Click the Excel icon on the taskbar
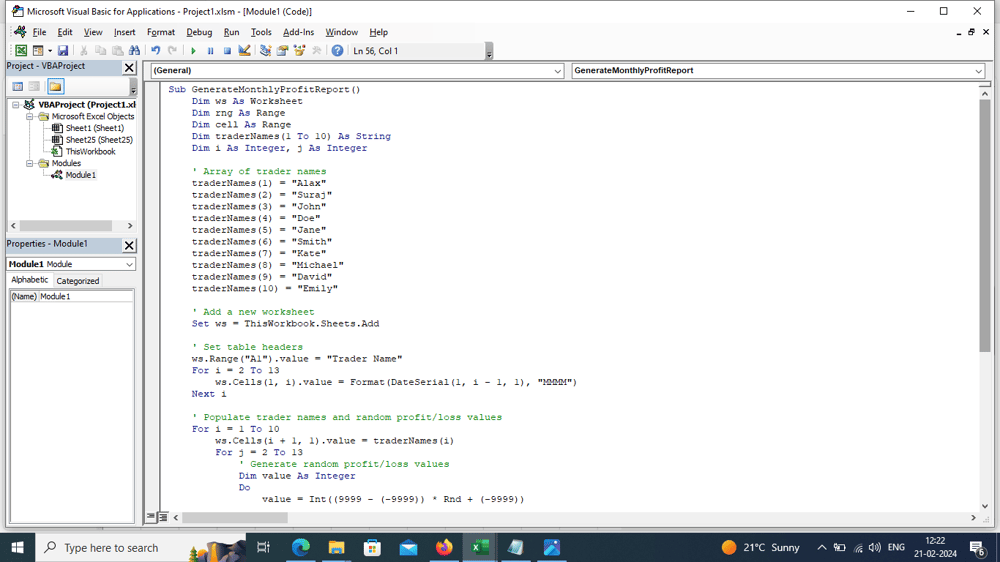Viewport: 1000px width, 562px height. (x=480, y=547)
